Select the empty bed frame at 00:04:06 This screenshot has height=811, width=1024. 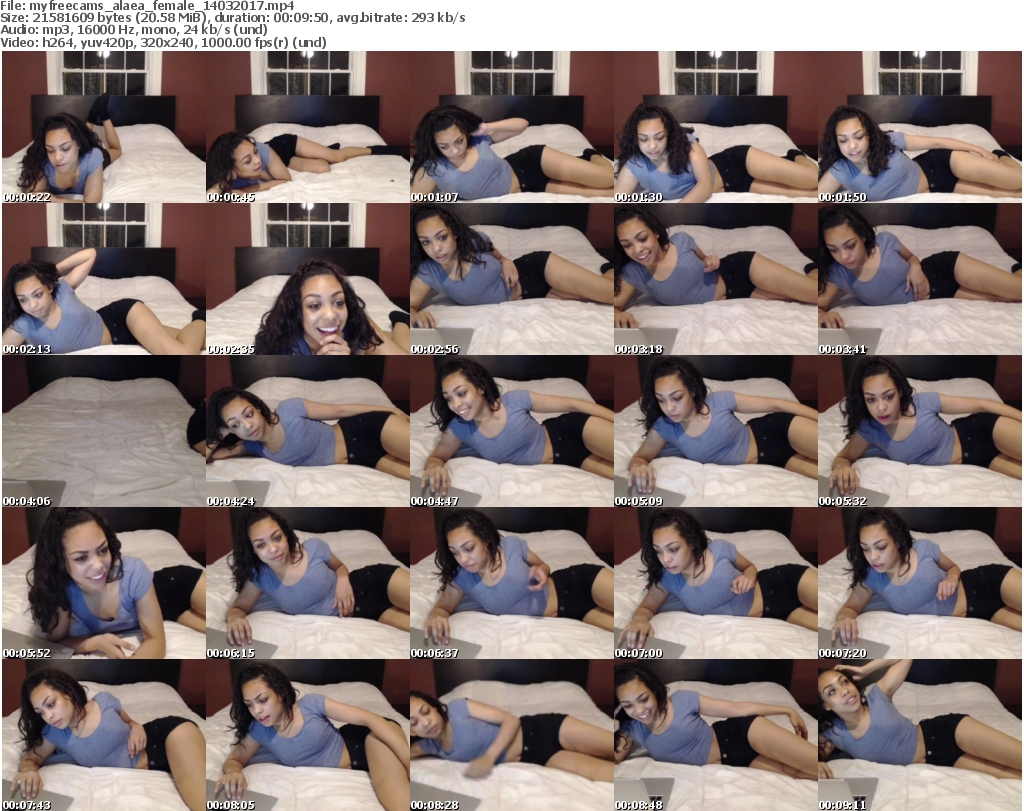click(x=104, y=431)
